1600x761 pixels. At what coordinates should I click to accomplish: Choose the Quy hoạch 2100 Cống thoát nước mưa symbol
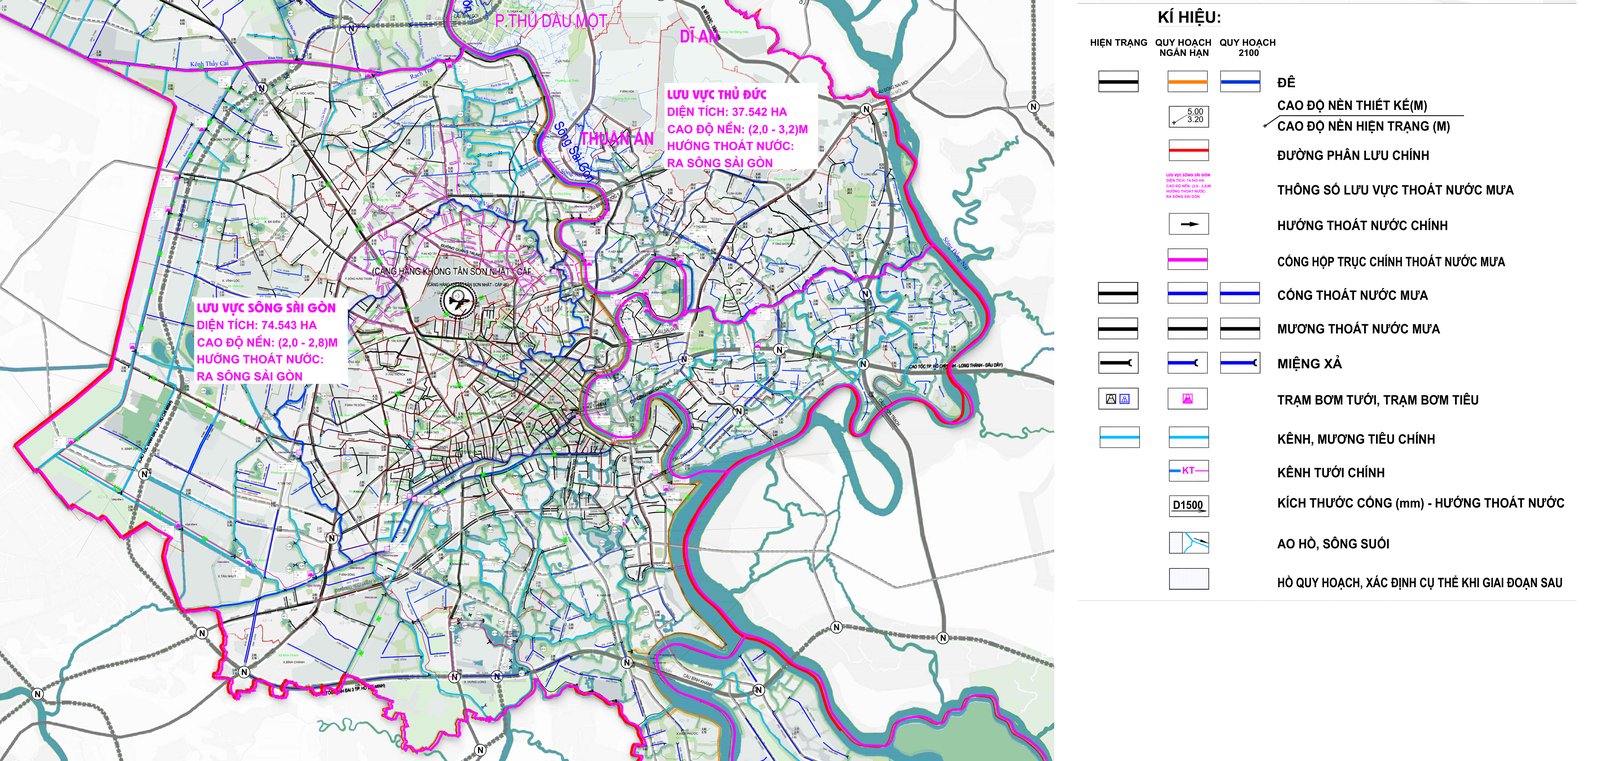(1240, 294)
